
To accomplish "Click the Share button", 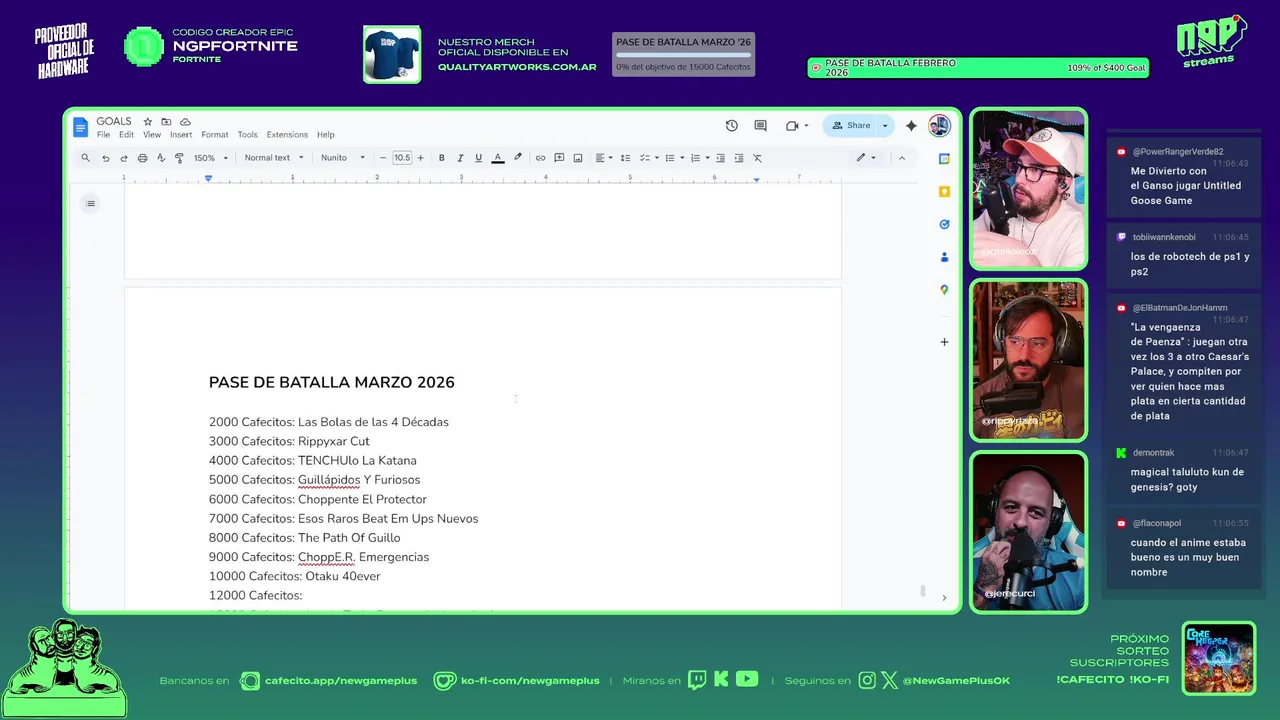I will click(852, 126).
